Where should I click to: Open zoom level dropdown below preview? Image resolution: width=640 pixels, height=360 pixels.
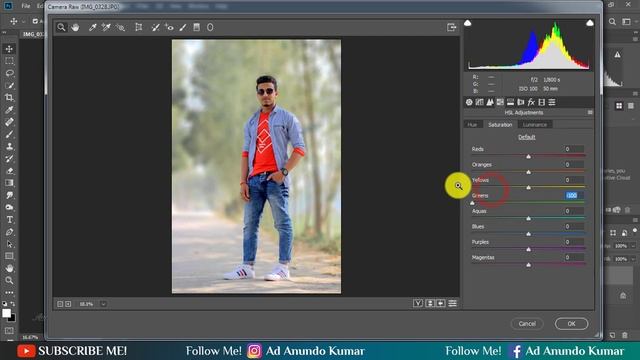[103, 304]
